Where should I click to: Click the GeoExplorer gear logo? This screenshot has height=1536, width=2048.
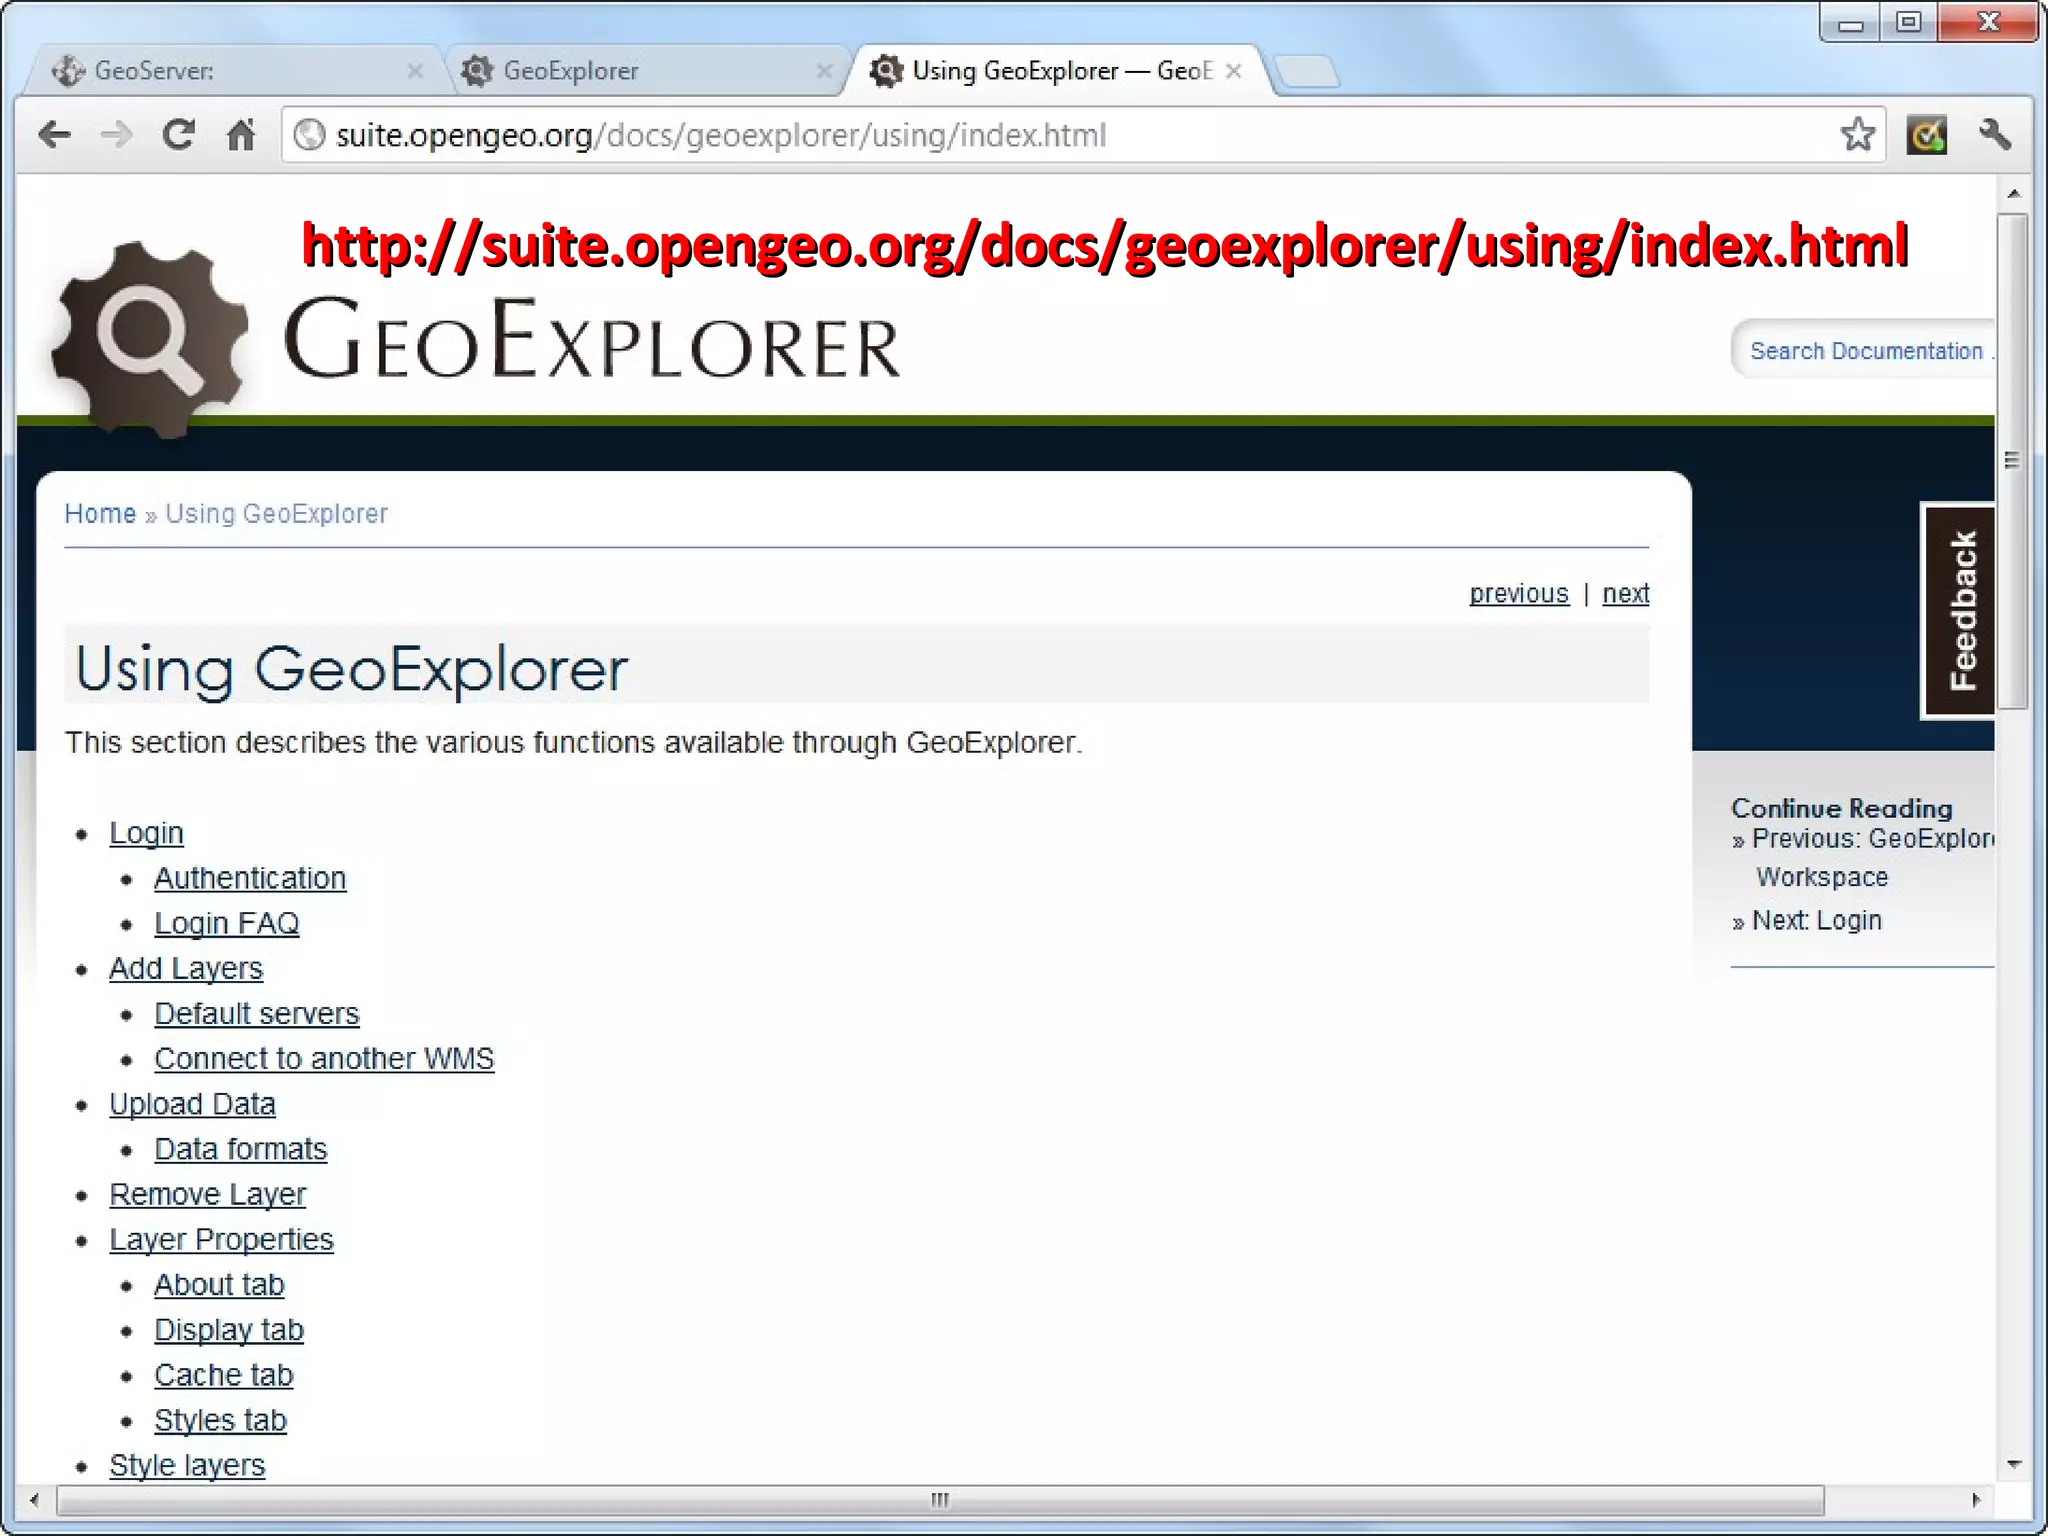[150, 338]
